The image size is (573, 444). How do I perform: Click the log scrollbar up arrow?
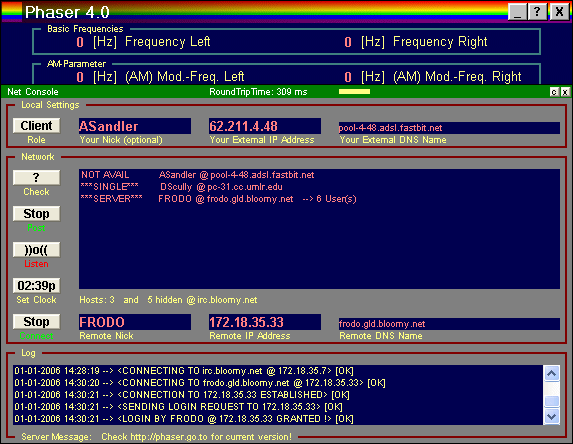pyautogui.click(x=551, y=373)
